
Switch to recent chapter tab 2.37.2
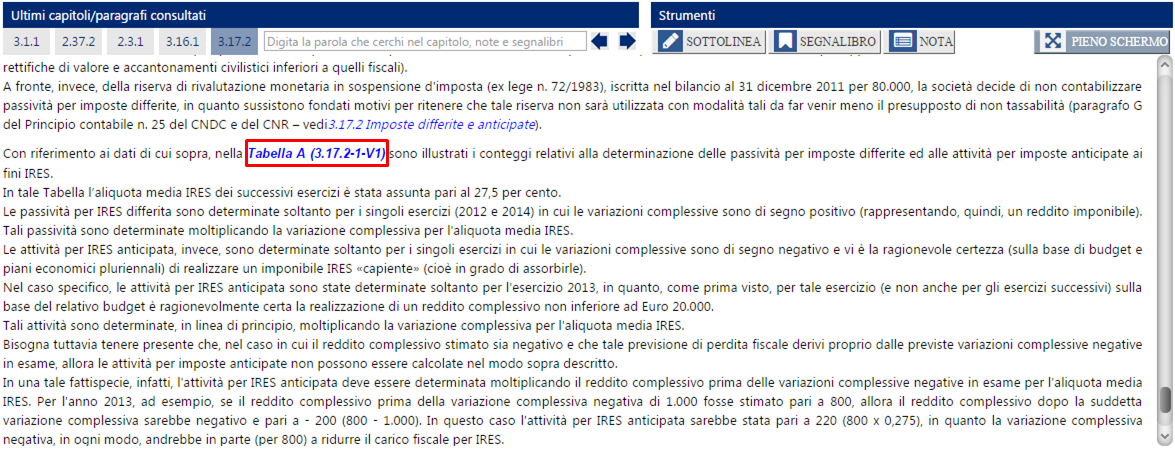pyautogui.click(x=77, y=41)
